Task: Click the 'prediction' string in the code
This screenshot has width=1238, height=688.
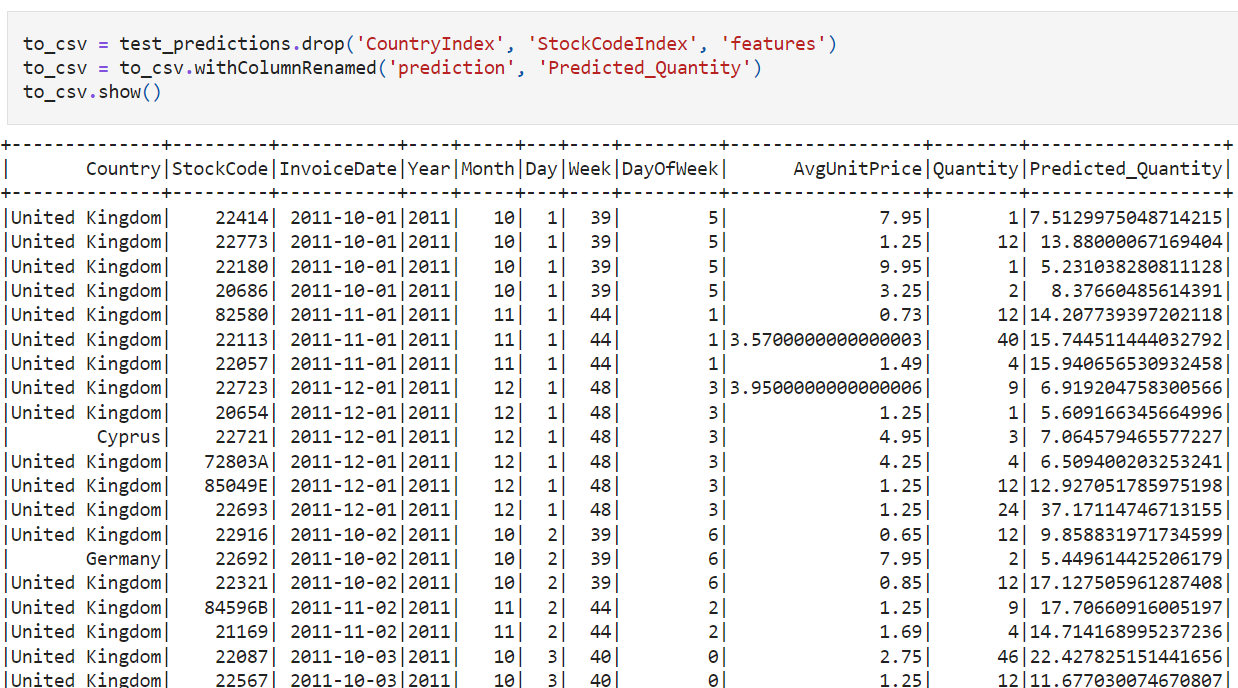Action: click(x=452, y=68)
